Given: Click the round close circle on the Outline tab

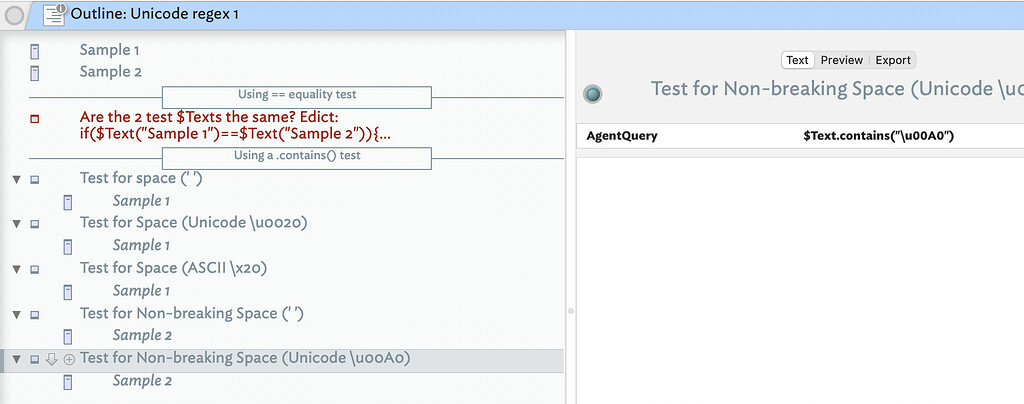Looking at the screenshot, I should click(16, 15).
